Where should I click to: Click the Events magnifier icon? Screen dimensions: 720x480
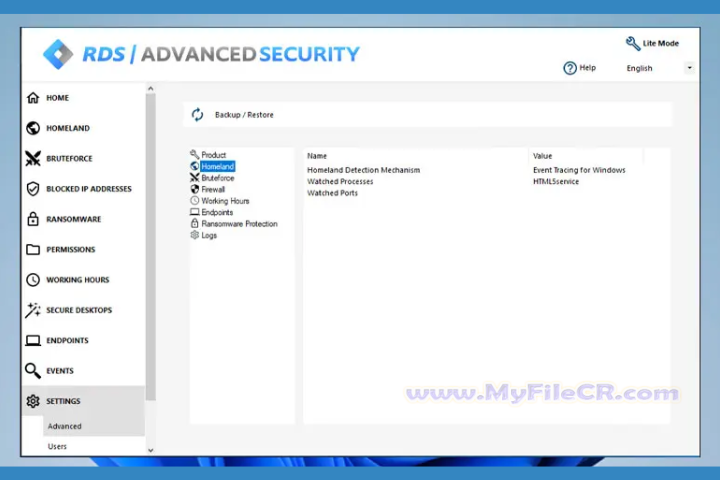click(x=33, y=371)
